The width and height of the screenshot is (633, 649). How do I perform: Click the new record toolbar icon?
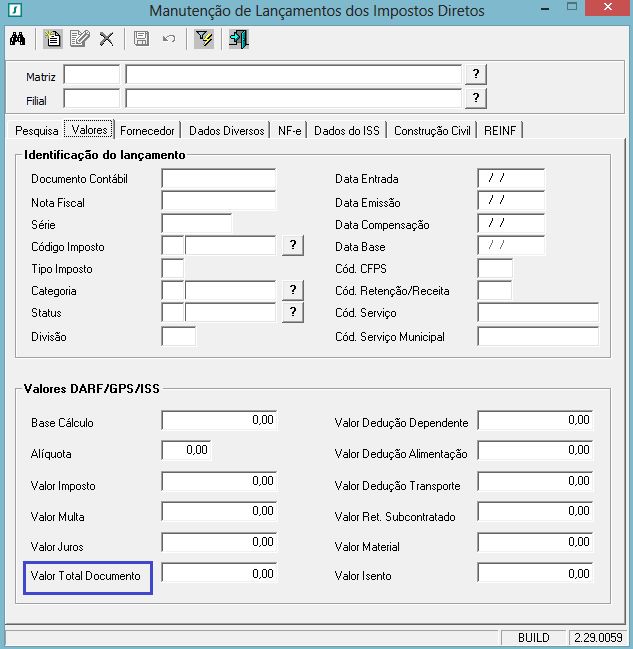tap(53, 39)
